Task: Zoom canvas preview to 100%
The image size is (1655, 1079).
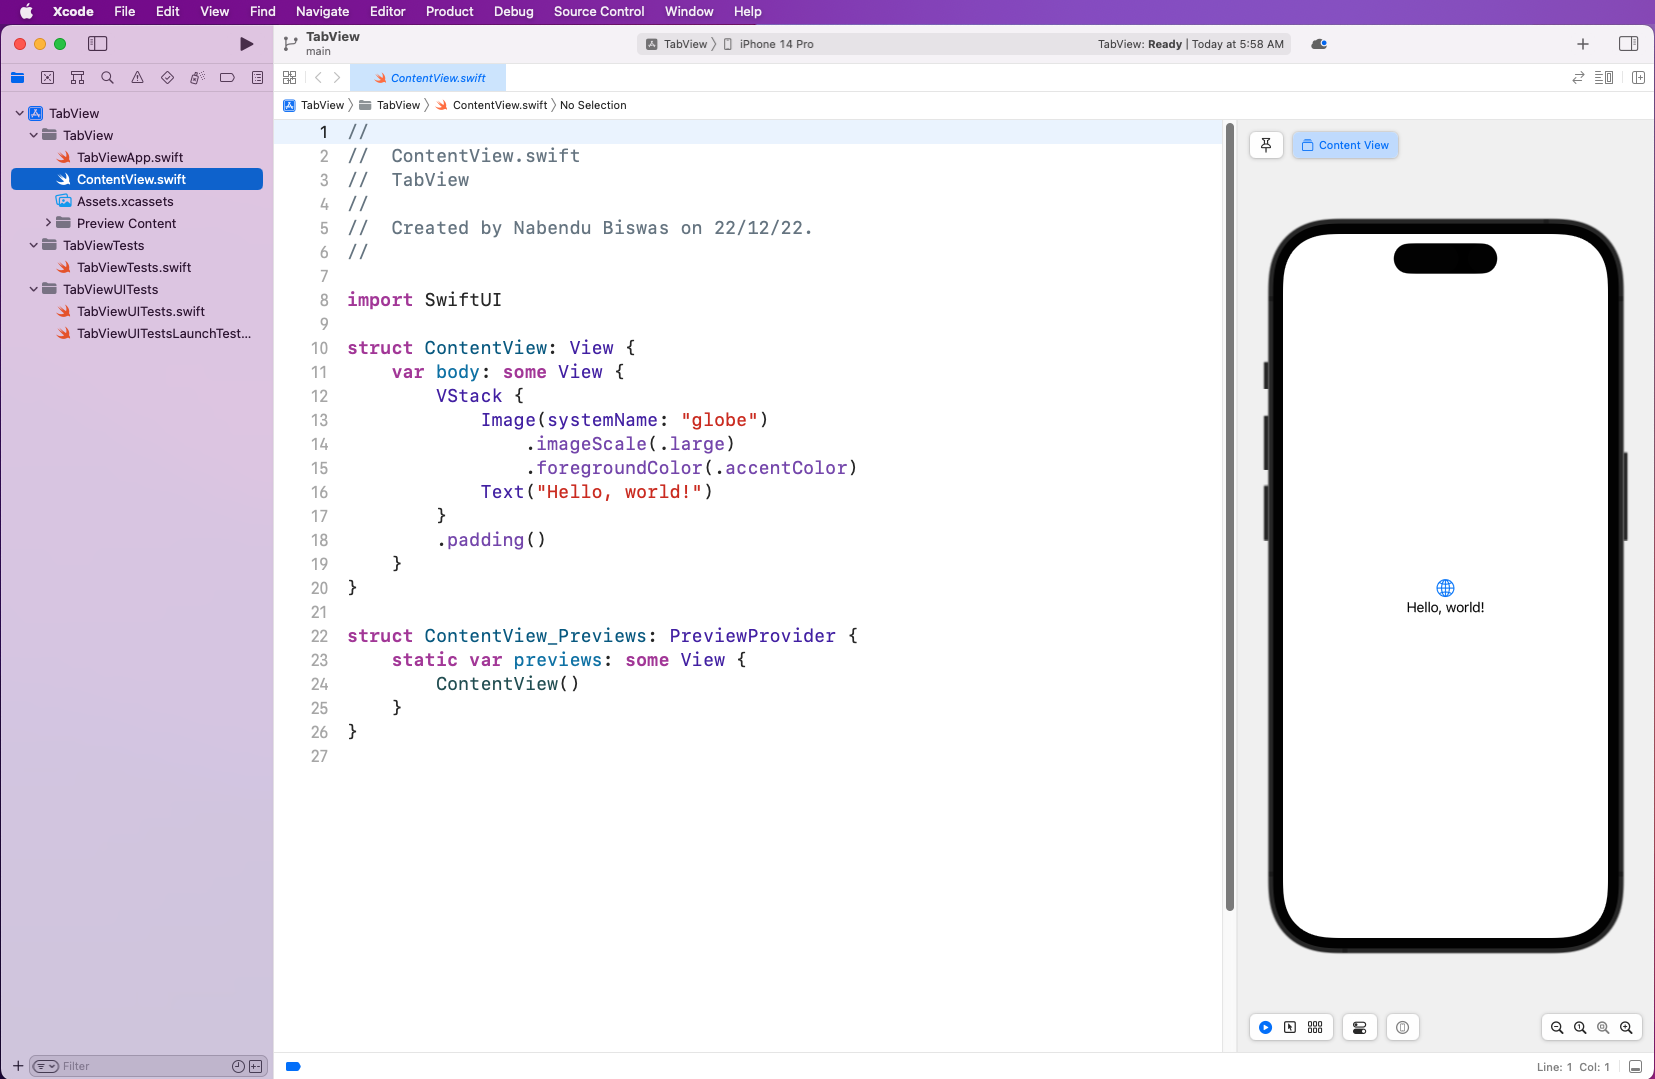Action: (1580, 1027)
